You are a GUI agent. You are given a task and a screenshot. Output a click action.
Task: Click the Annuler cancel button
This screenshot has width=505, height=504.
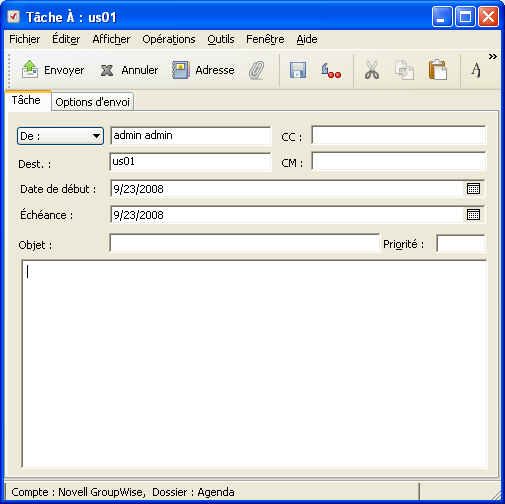coord(129,70)
